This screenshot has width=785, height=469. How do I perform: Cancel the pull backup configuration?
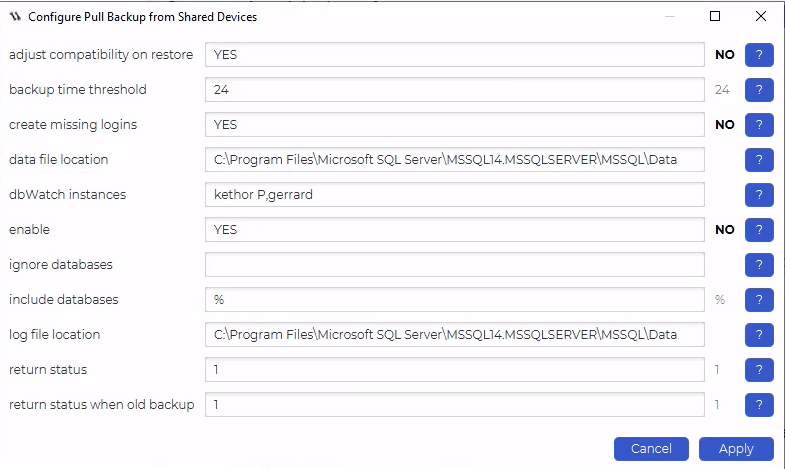point(651,449)
